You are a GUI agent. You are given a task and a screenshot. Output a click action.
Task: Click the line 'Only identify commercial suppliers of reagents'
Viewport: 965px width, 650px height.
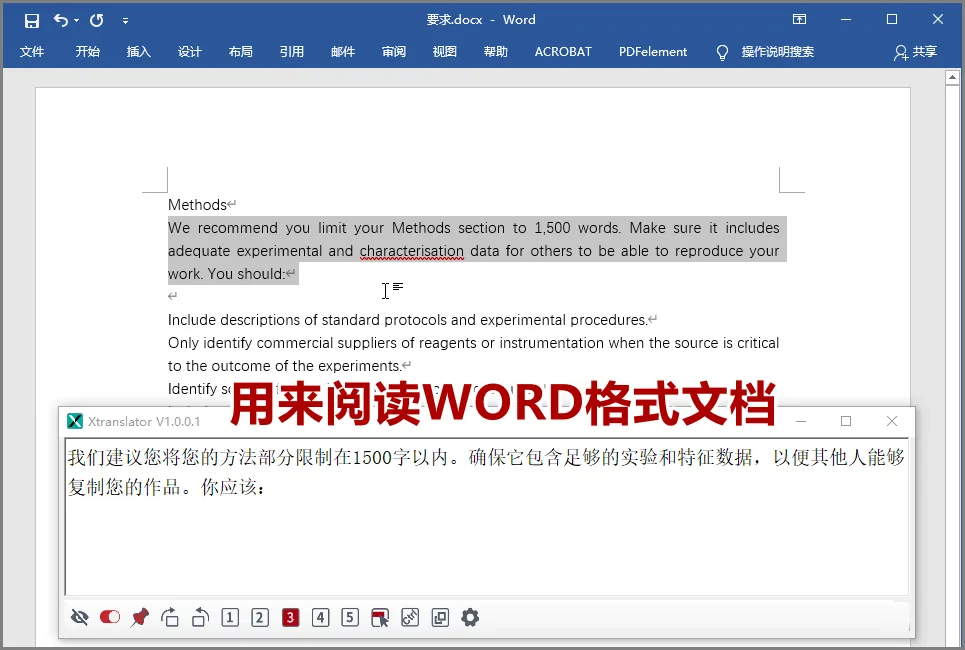(x=473, y=343)
